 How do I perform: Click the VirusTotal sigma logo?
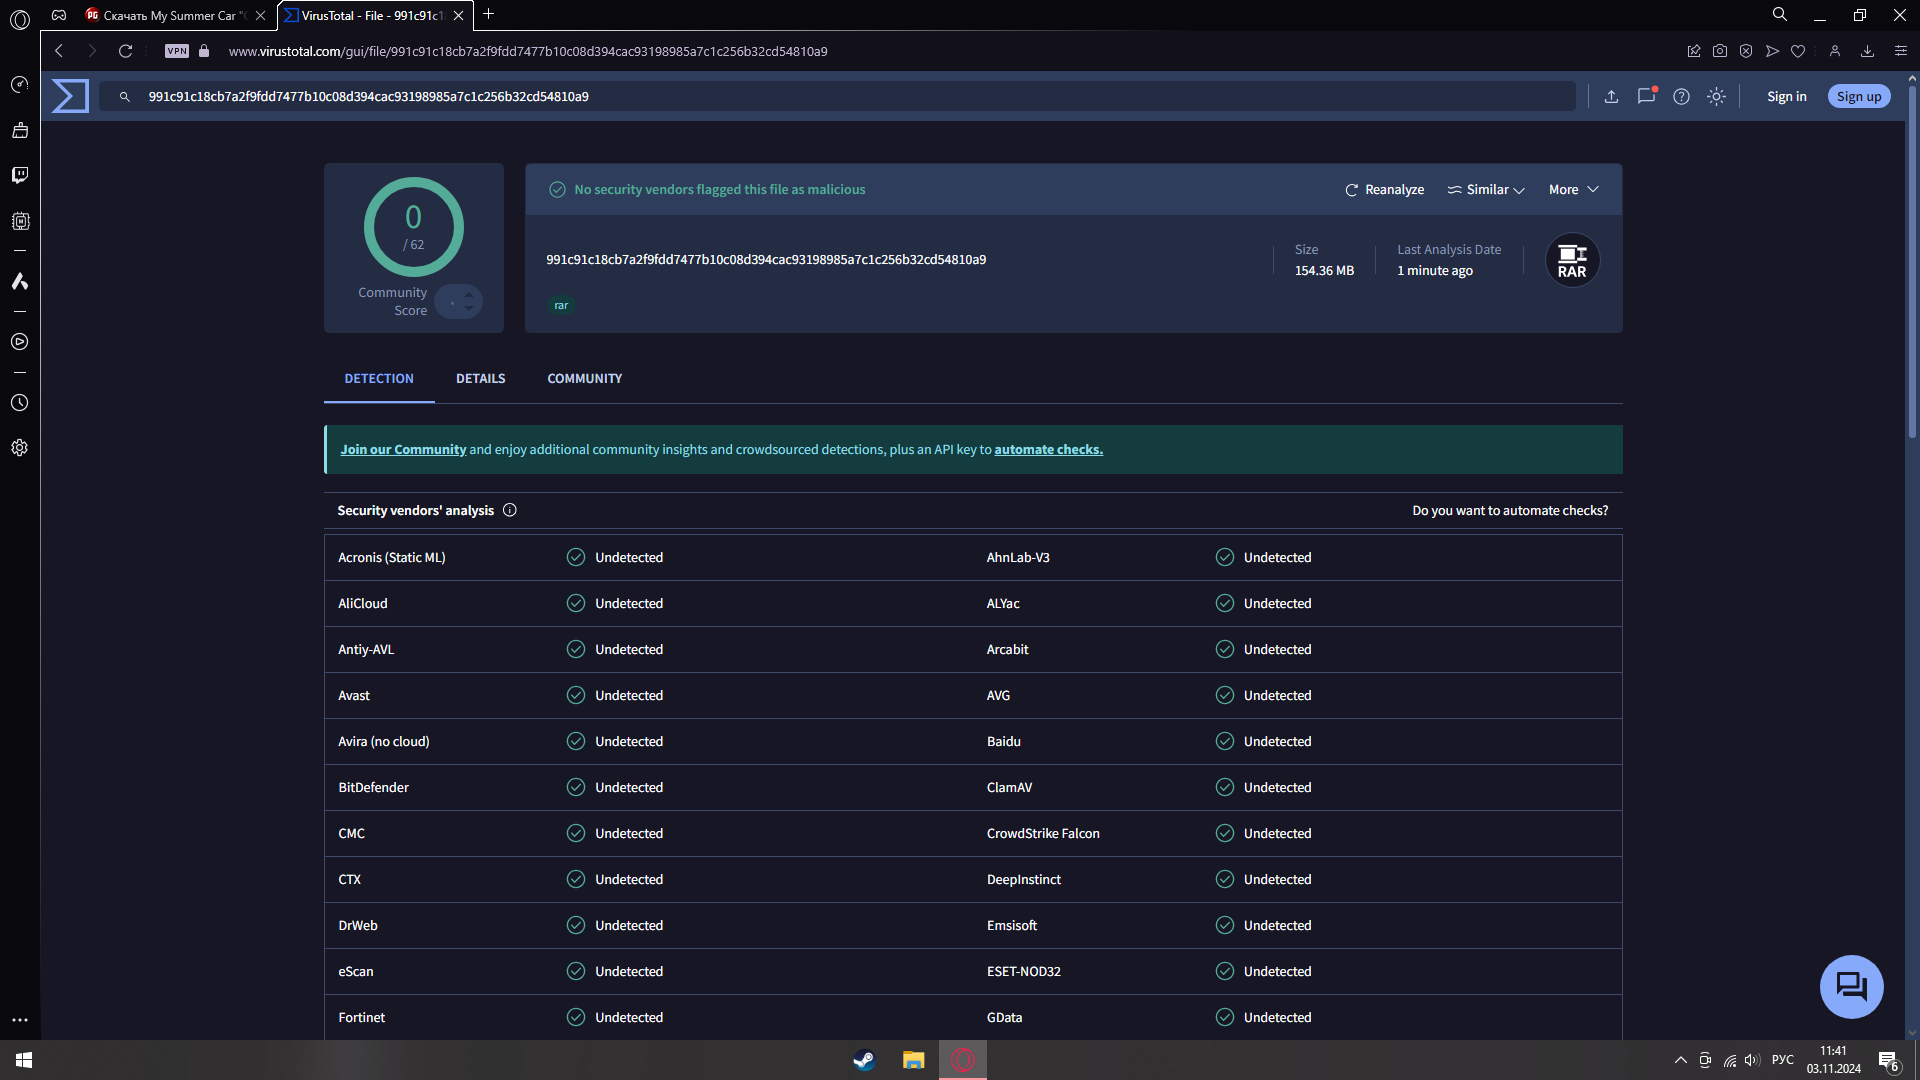[x=70, y=96]
